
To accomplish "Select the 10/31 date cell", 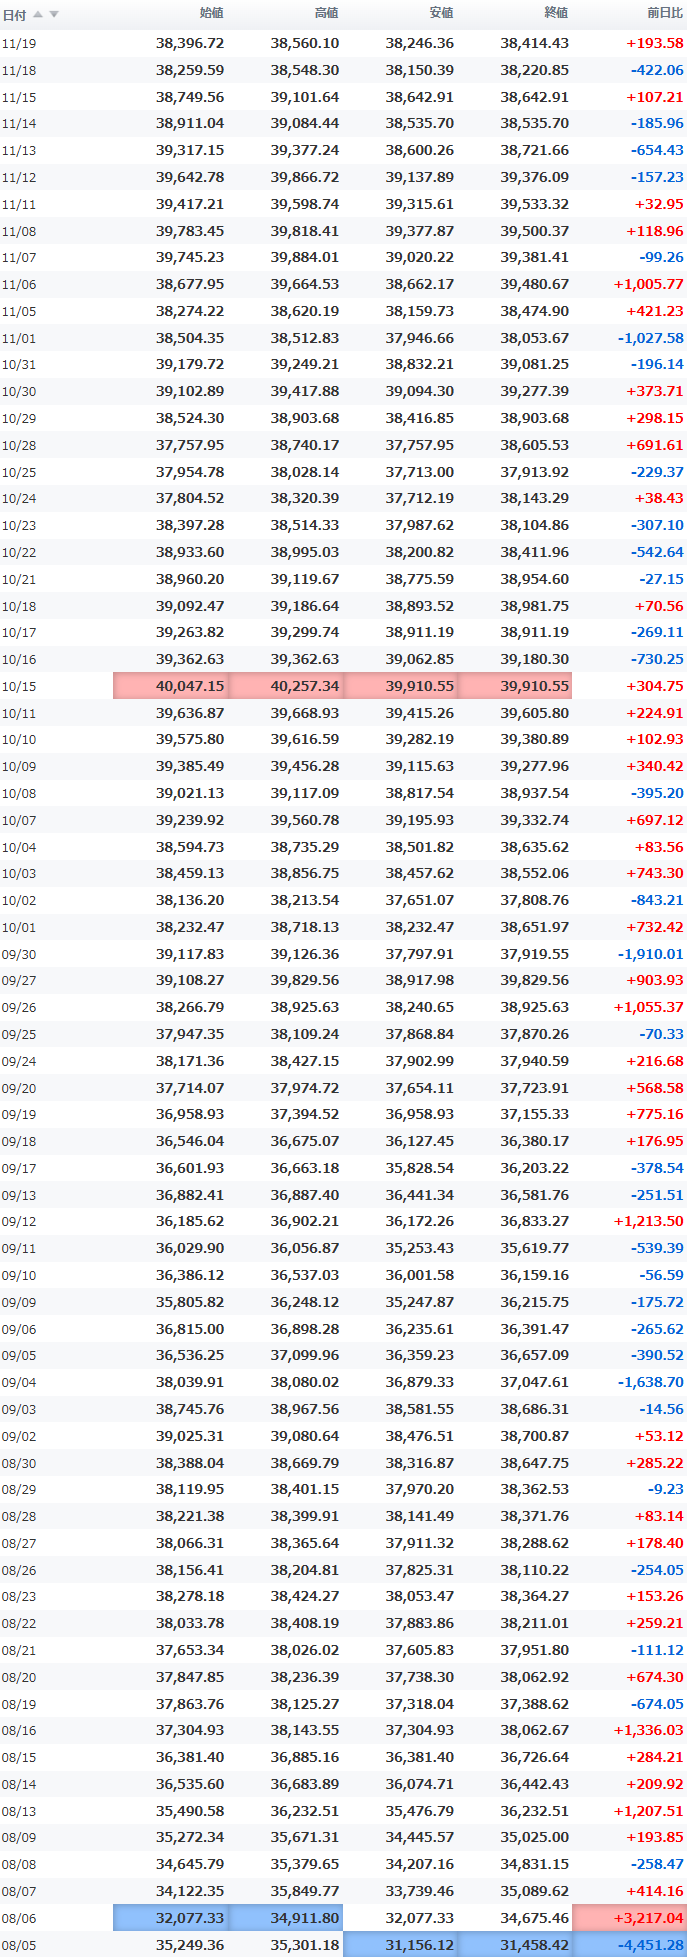I will click(19, 365).
